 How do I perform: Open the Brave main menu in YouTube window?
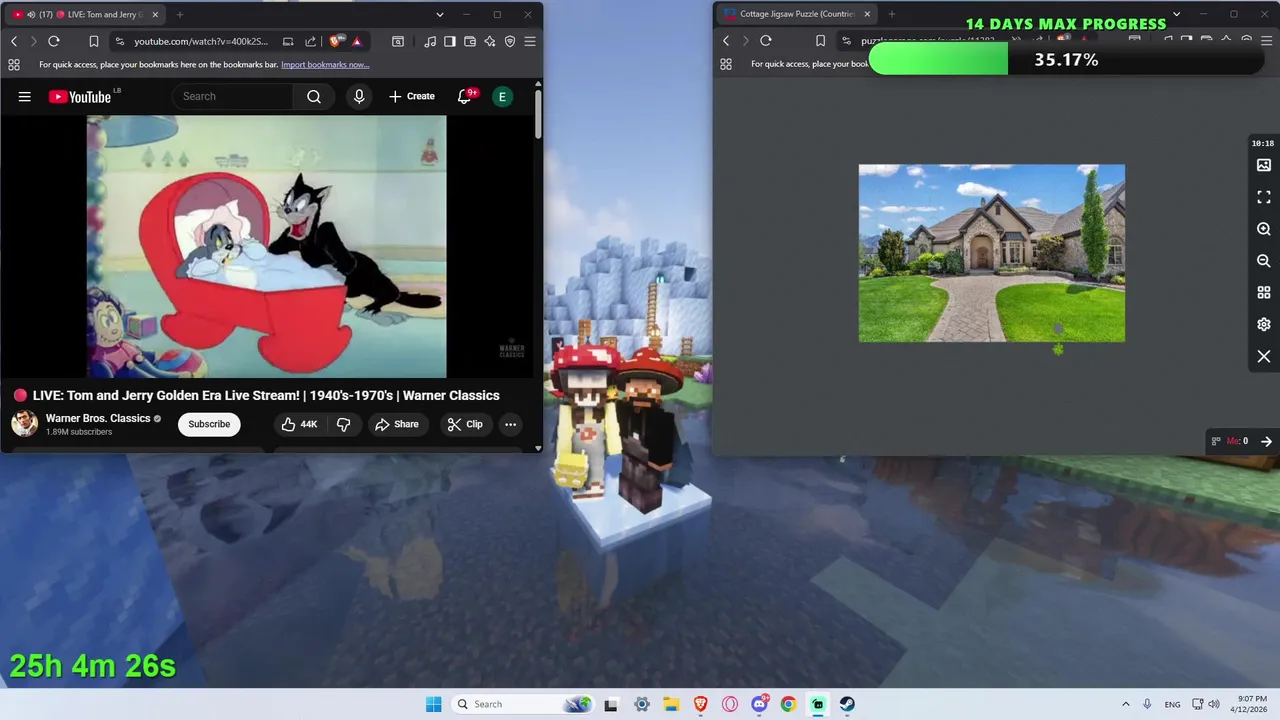coord(530,41)
